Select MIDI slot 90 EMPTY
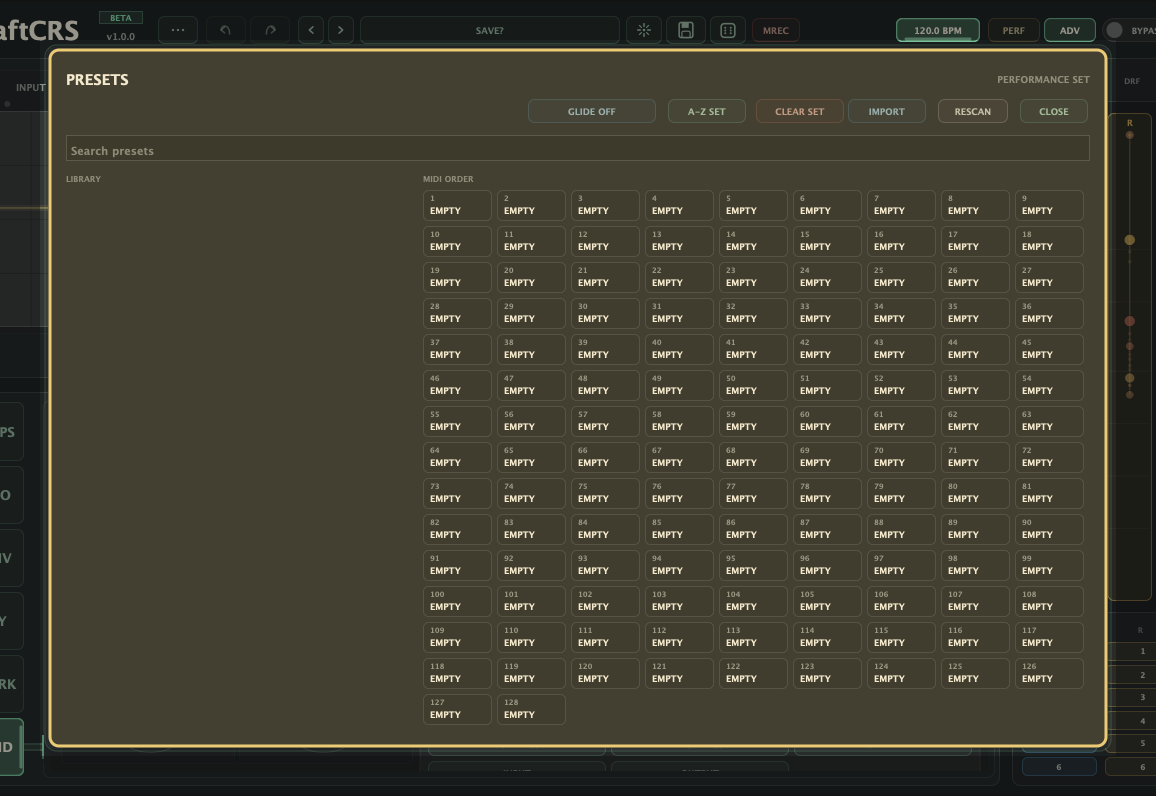Screen dimensions: 1156x796 pyautogui.click(x=1049, y=530)
